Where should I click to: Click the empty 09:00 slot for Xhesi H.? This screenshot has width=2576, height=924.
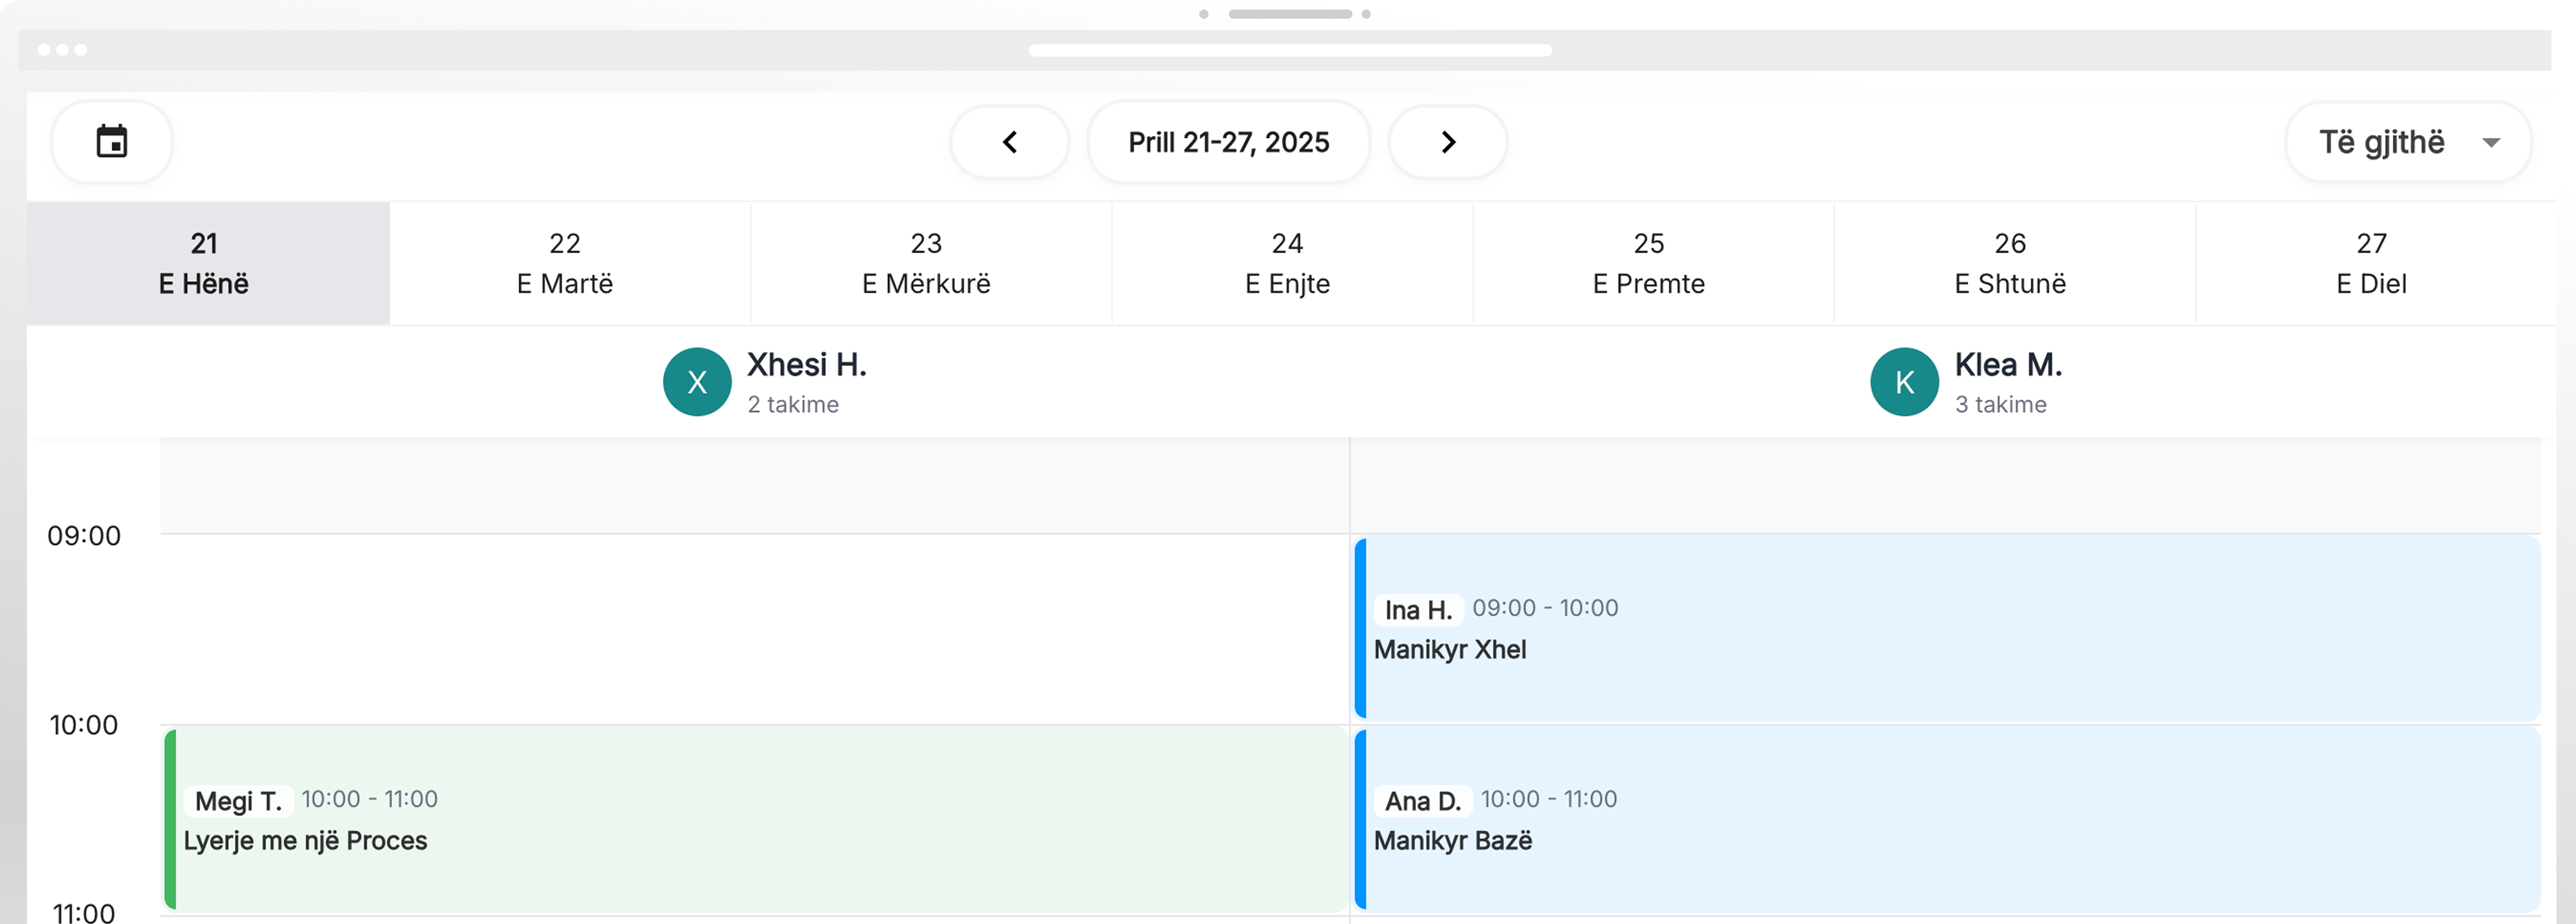(755, 629)
